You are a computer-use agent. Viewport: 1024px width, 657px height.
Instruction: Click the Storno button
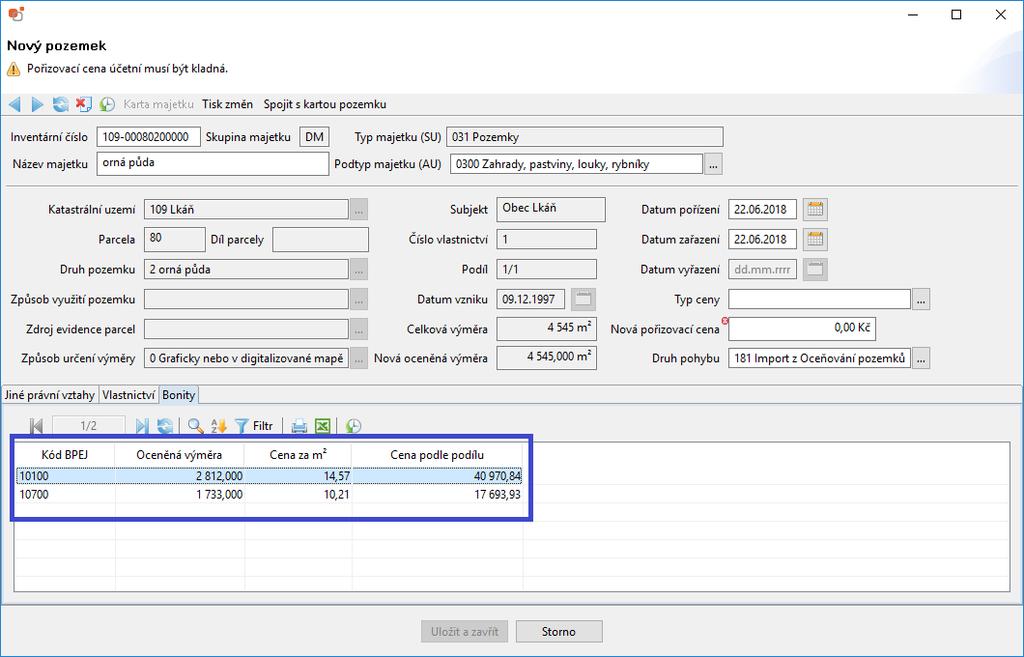click(x=559, y=632)
